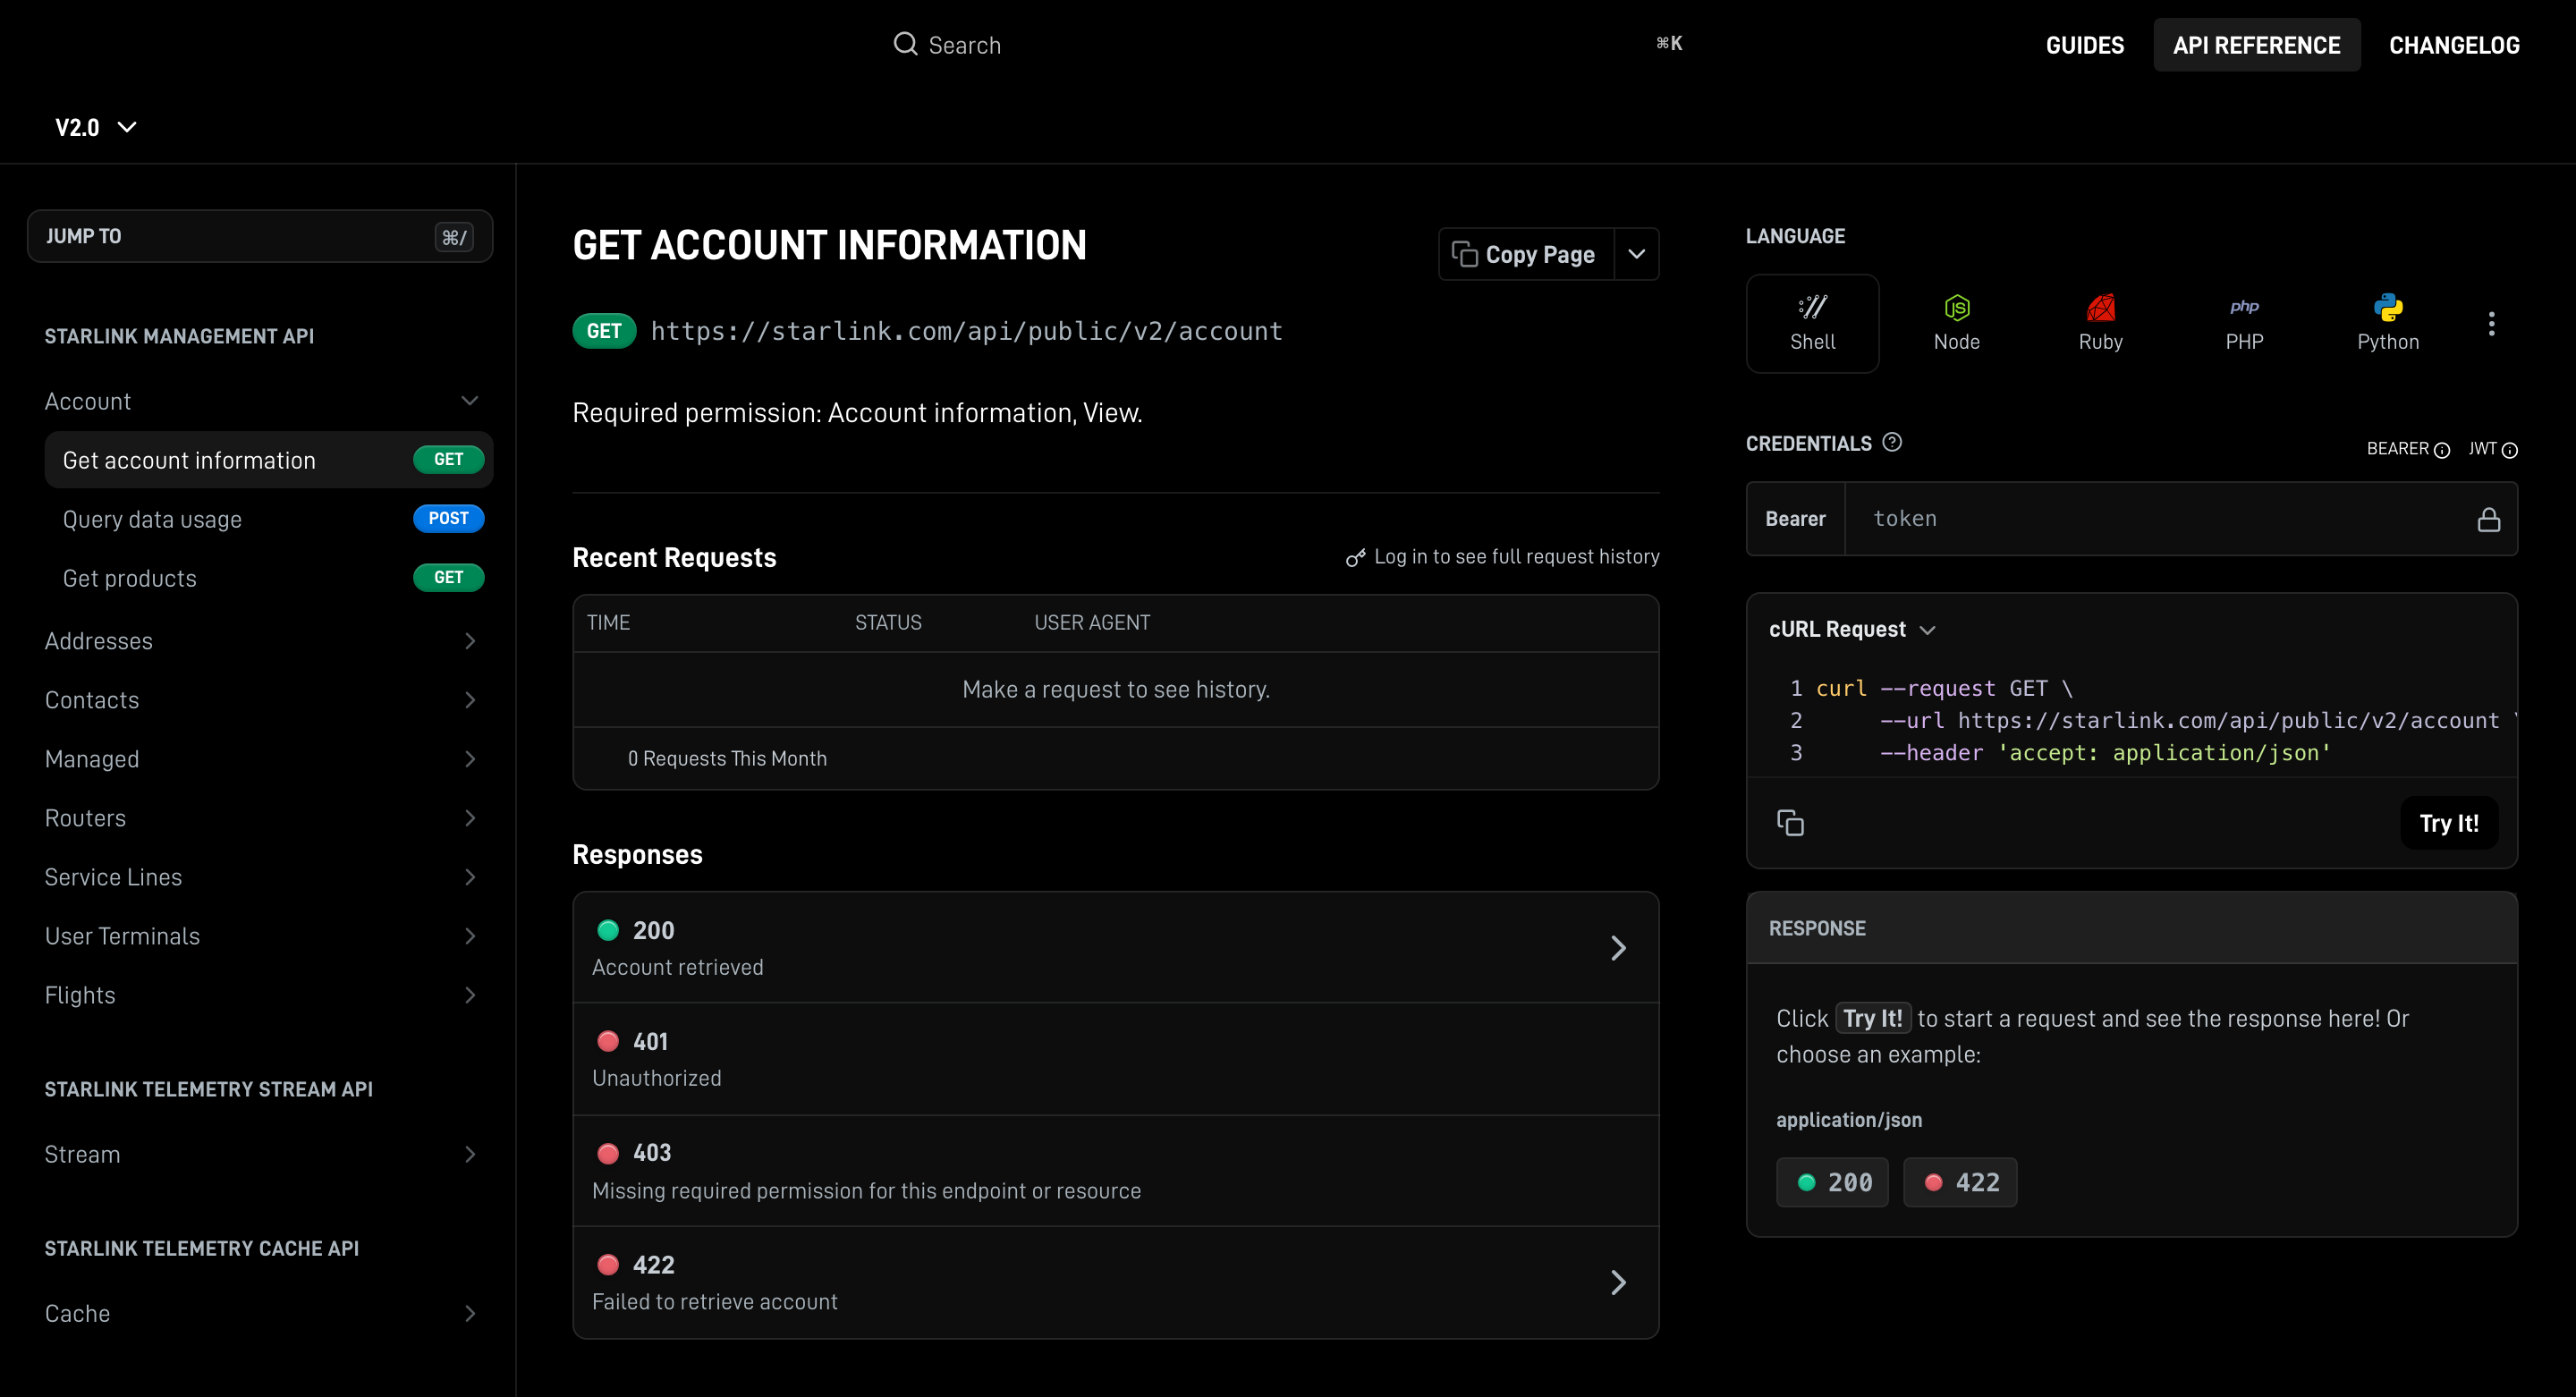Open the Changelog tab
The height and width of the screenshot is (1397, 2576).
(x=2454, y=45)
